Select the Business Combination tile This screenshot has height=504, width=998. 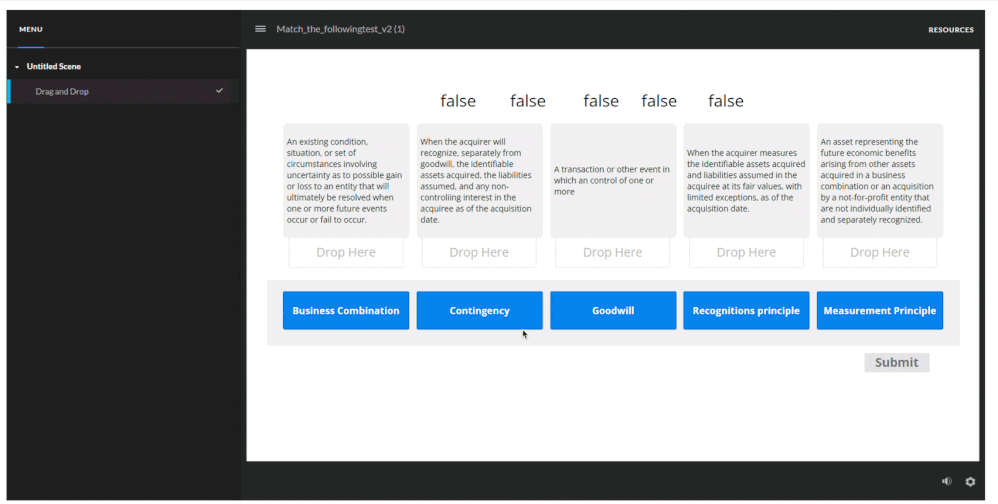[x=346, y=311]
